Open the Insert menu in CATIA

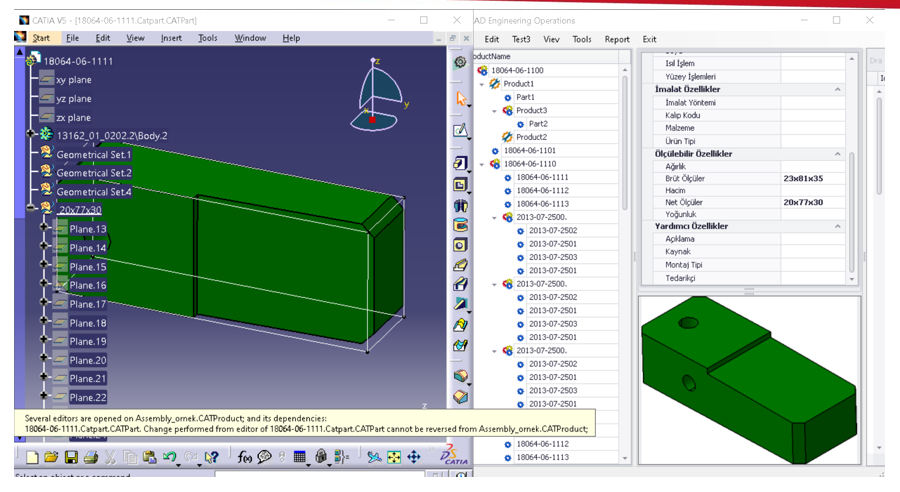point(171,38)
